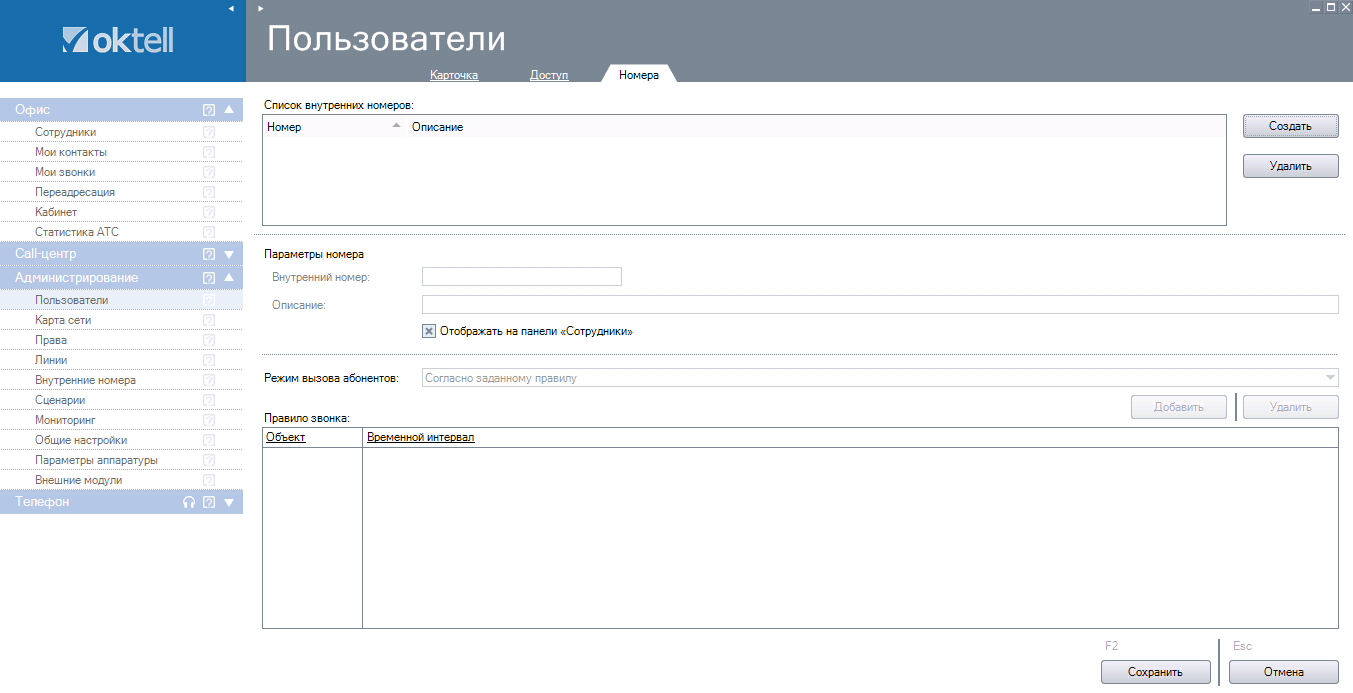This screenshot has width=1353, height=693.
Task: Click help icon beside Мониторинг item
Action: point(209,420)
